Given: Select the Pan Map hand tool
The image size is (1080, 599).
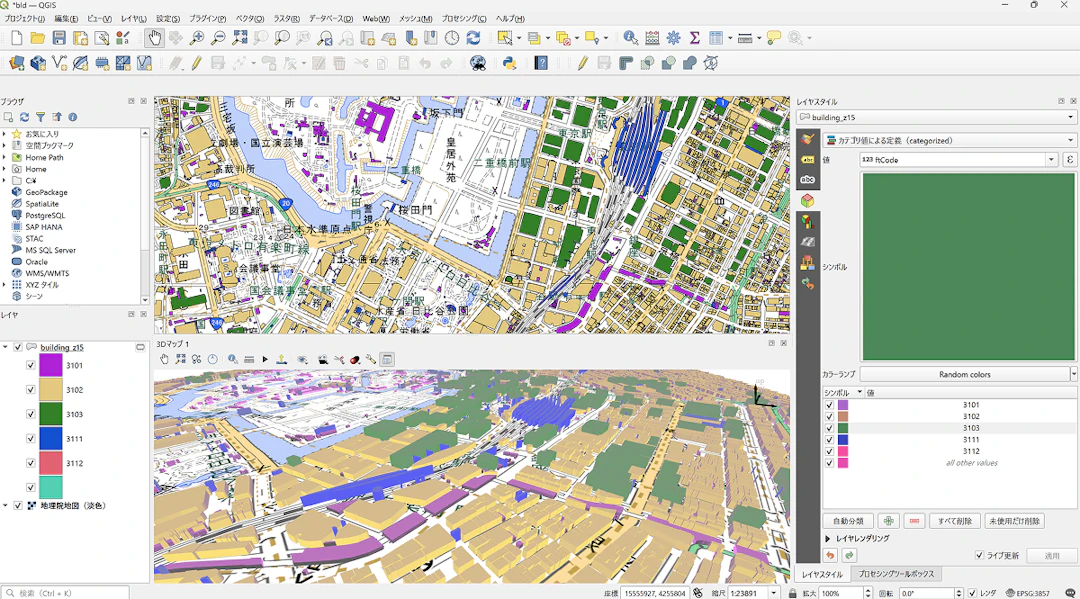Looking at the screenshot, I should (x=154, y=38).
